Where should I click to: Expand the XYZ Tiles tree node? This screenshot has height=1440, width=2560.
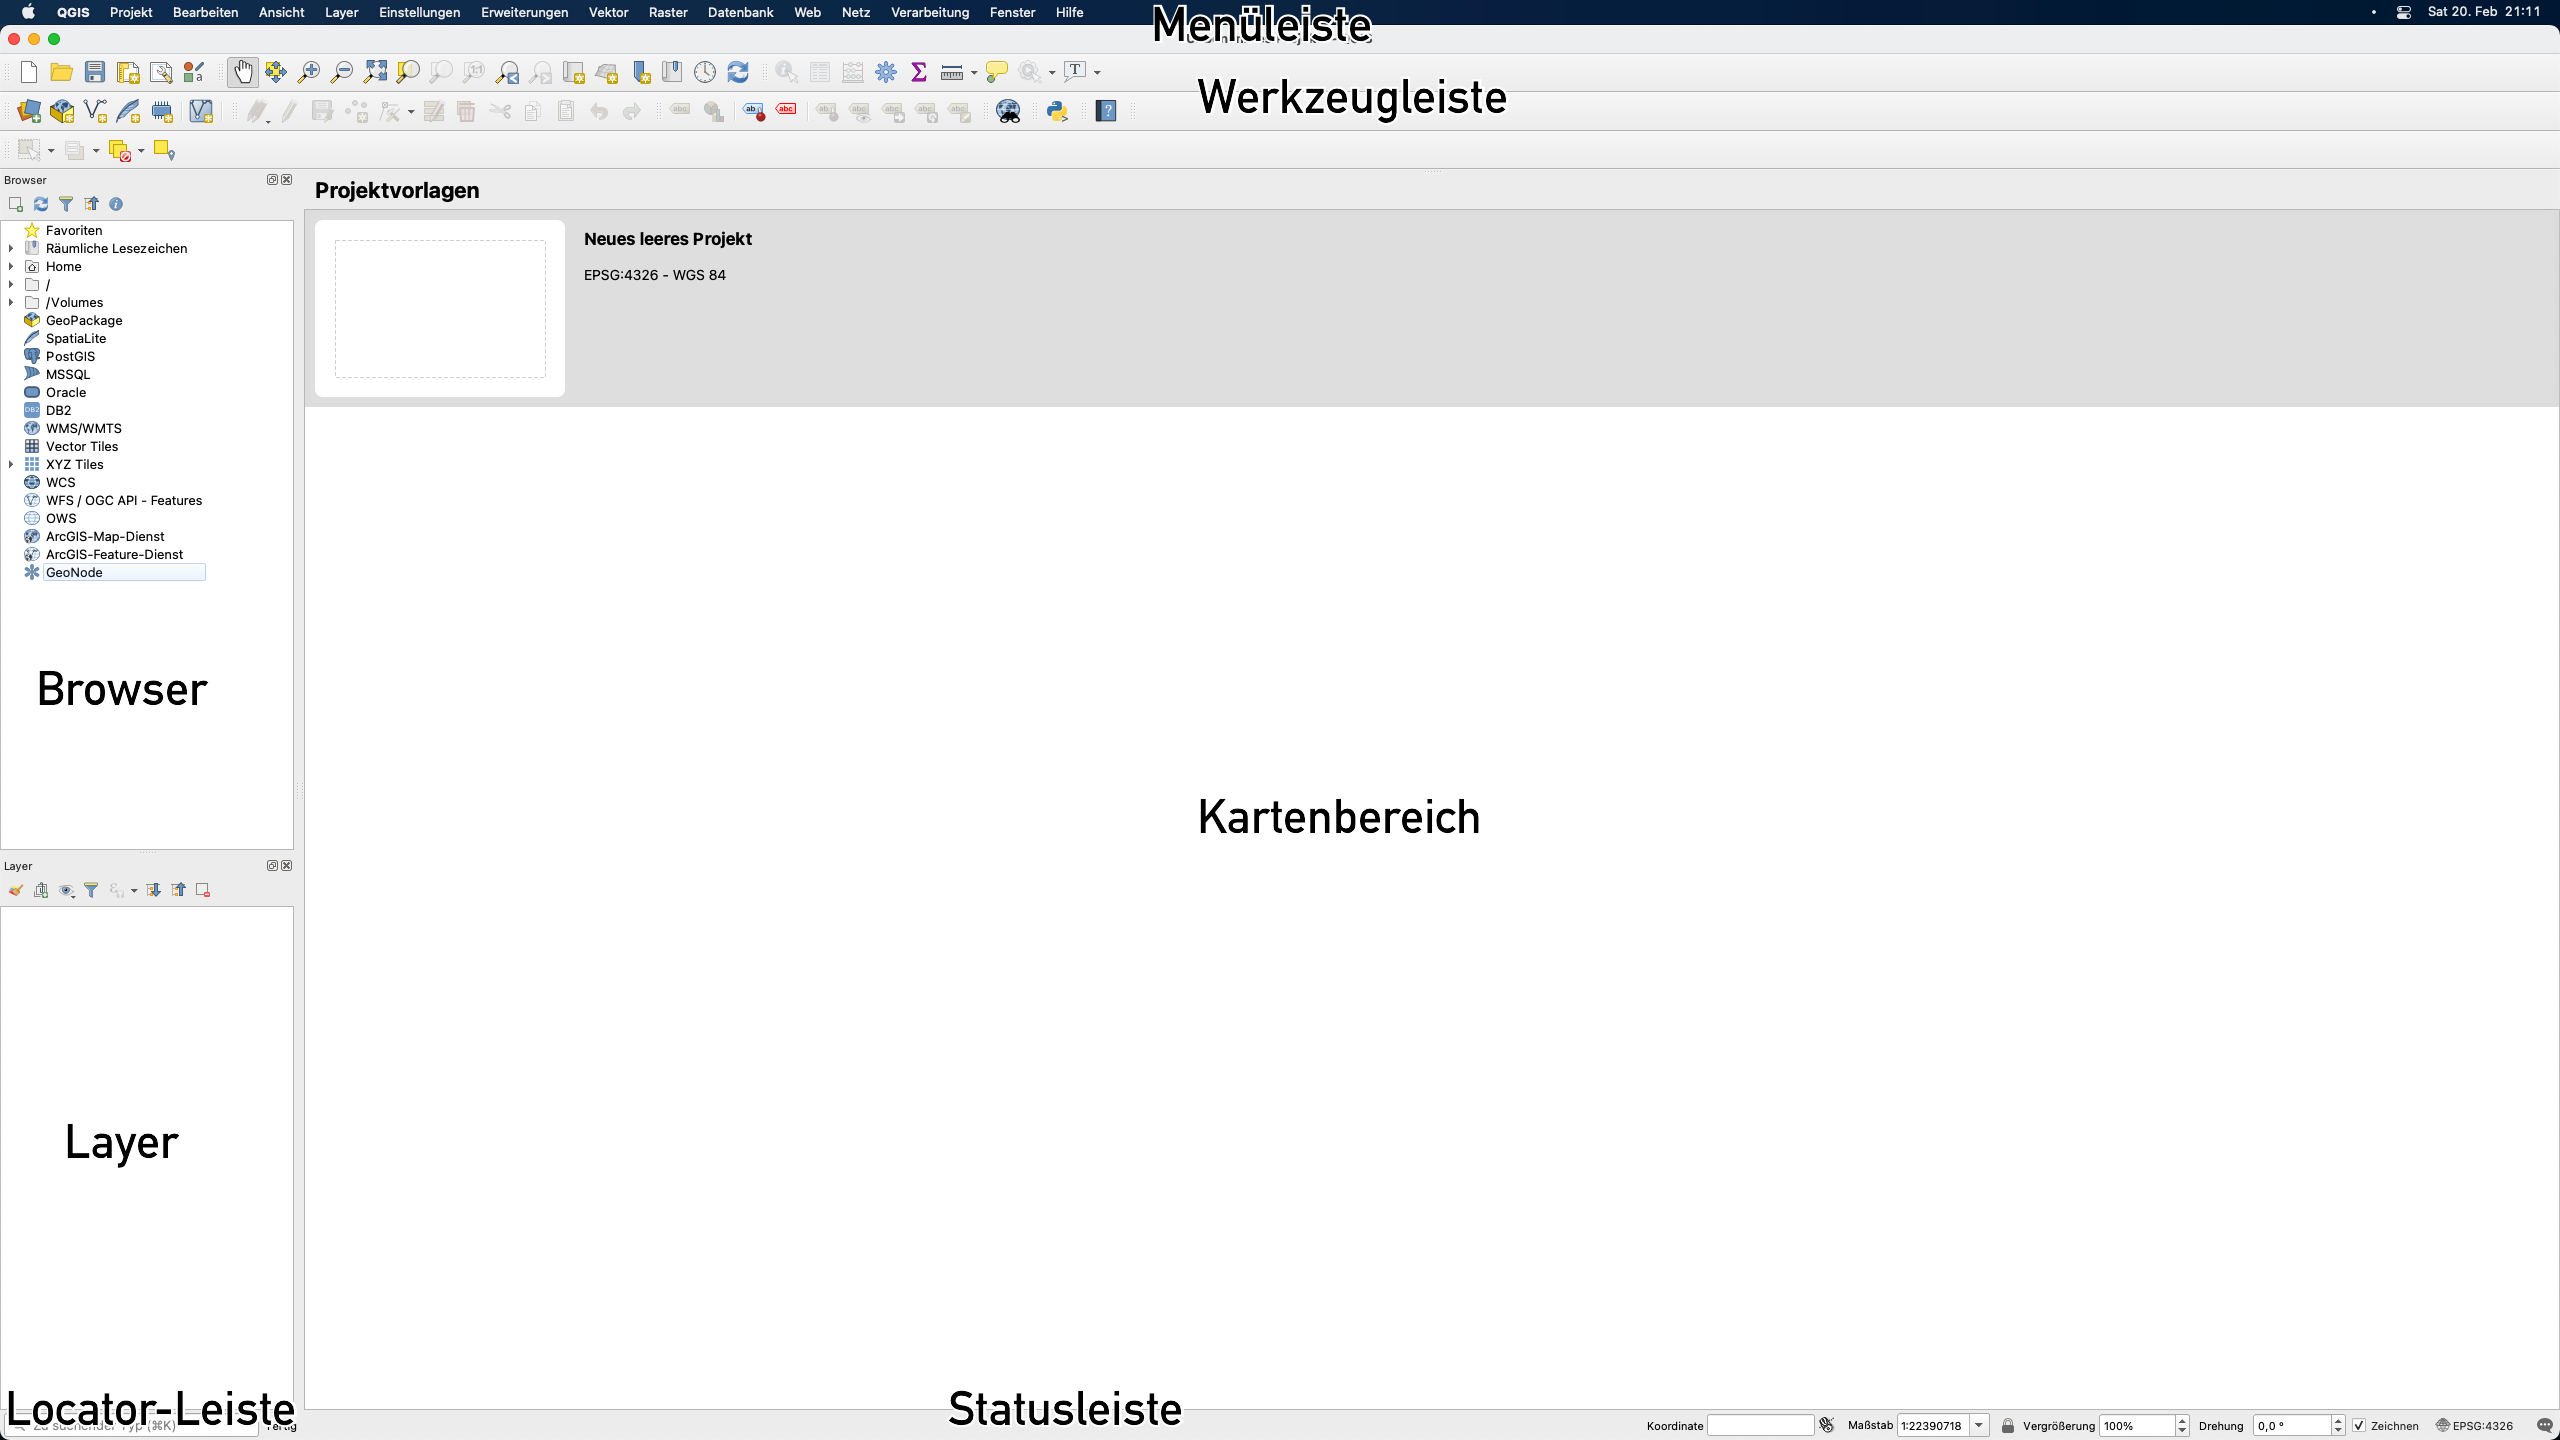click(11, 464)
